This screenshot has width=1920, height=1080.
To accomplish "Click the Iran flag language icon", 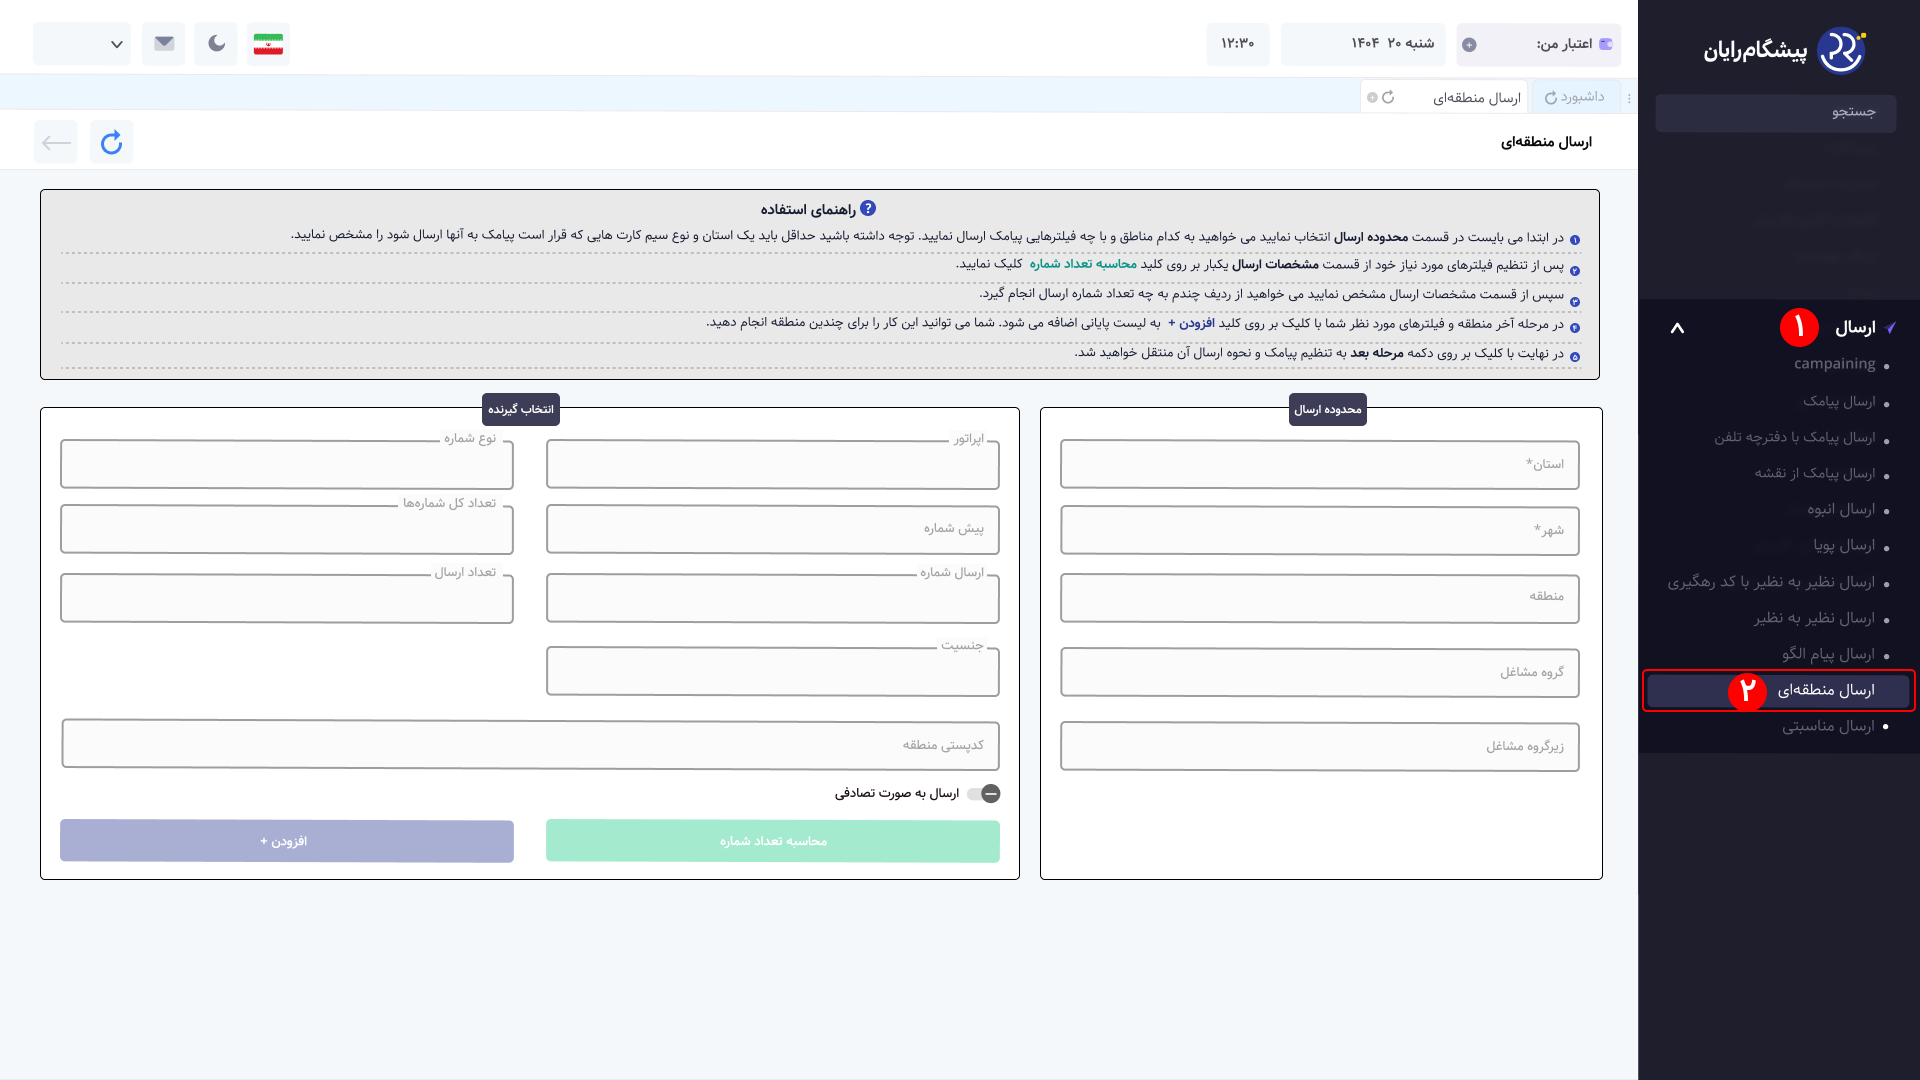I will [x=268, y=43].
